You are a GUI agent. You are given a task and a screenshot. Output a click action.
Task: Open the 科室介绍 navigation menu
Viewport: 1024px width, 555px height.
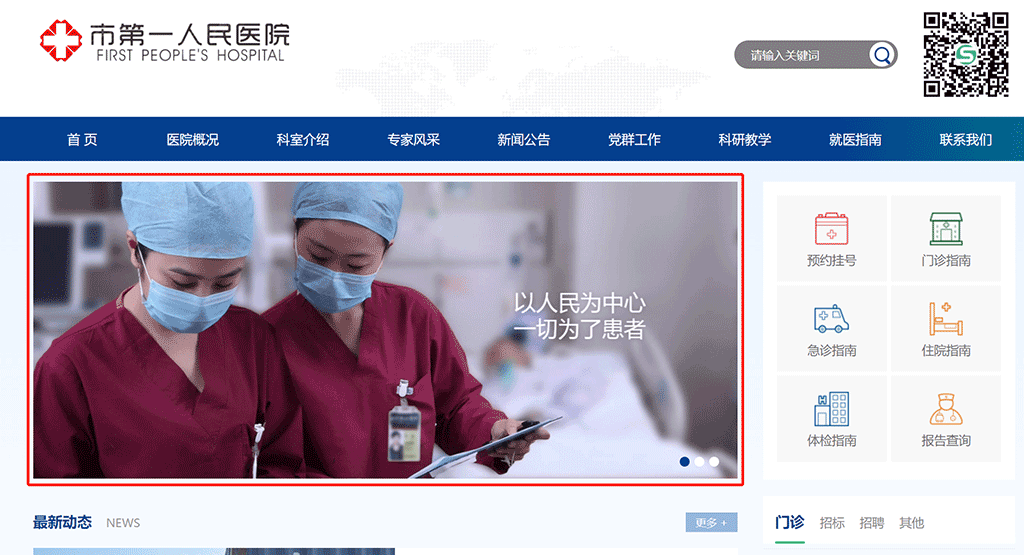303,140
